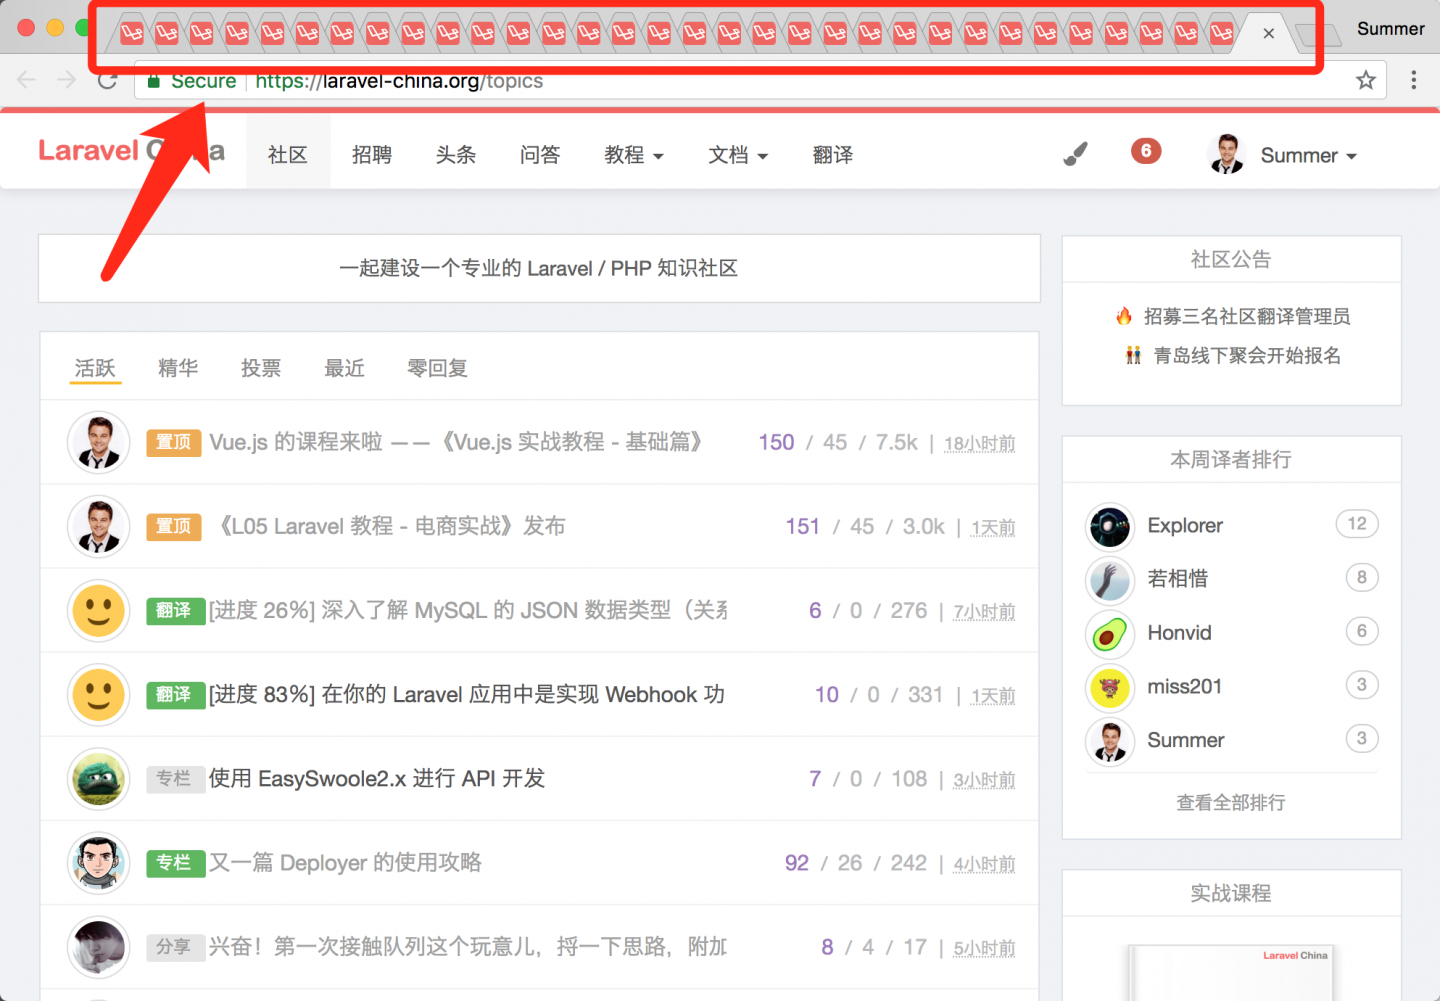
Task: Select the 零回复 filter tab
Action: pos(437,368)
